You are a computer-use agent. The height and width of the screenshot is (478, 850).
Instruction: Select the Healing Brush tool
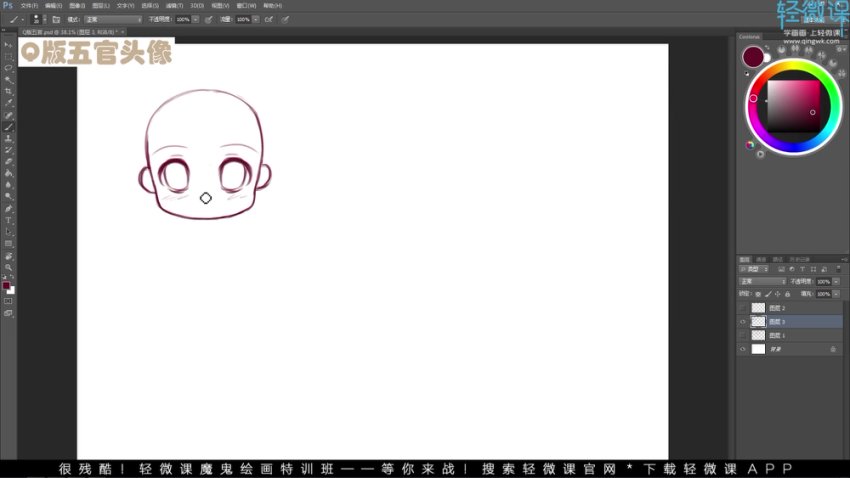pyautogui.click(x=8, y=115)
